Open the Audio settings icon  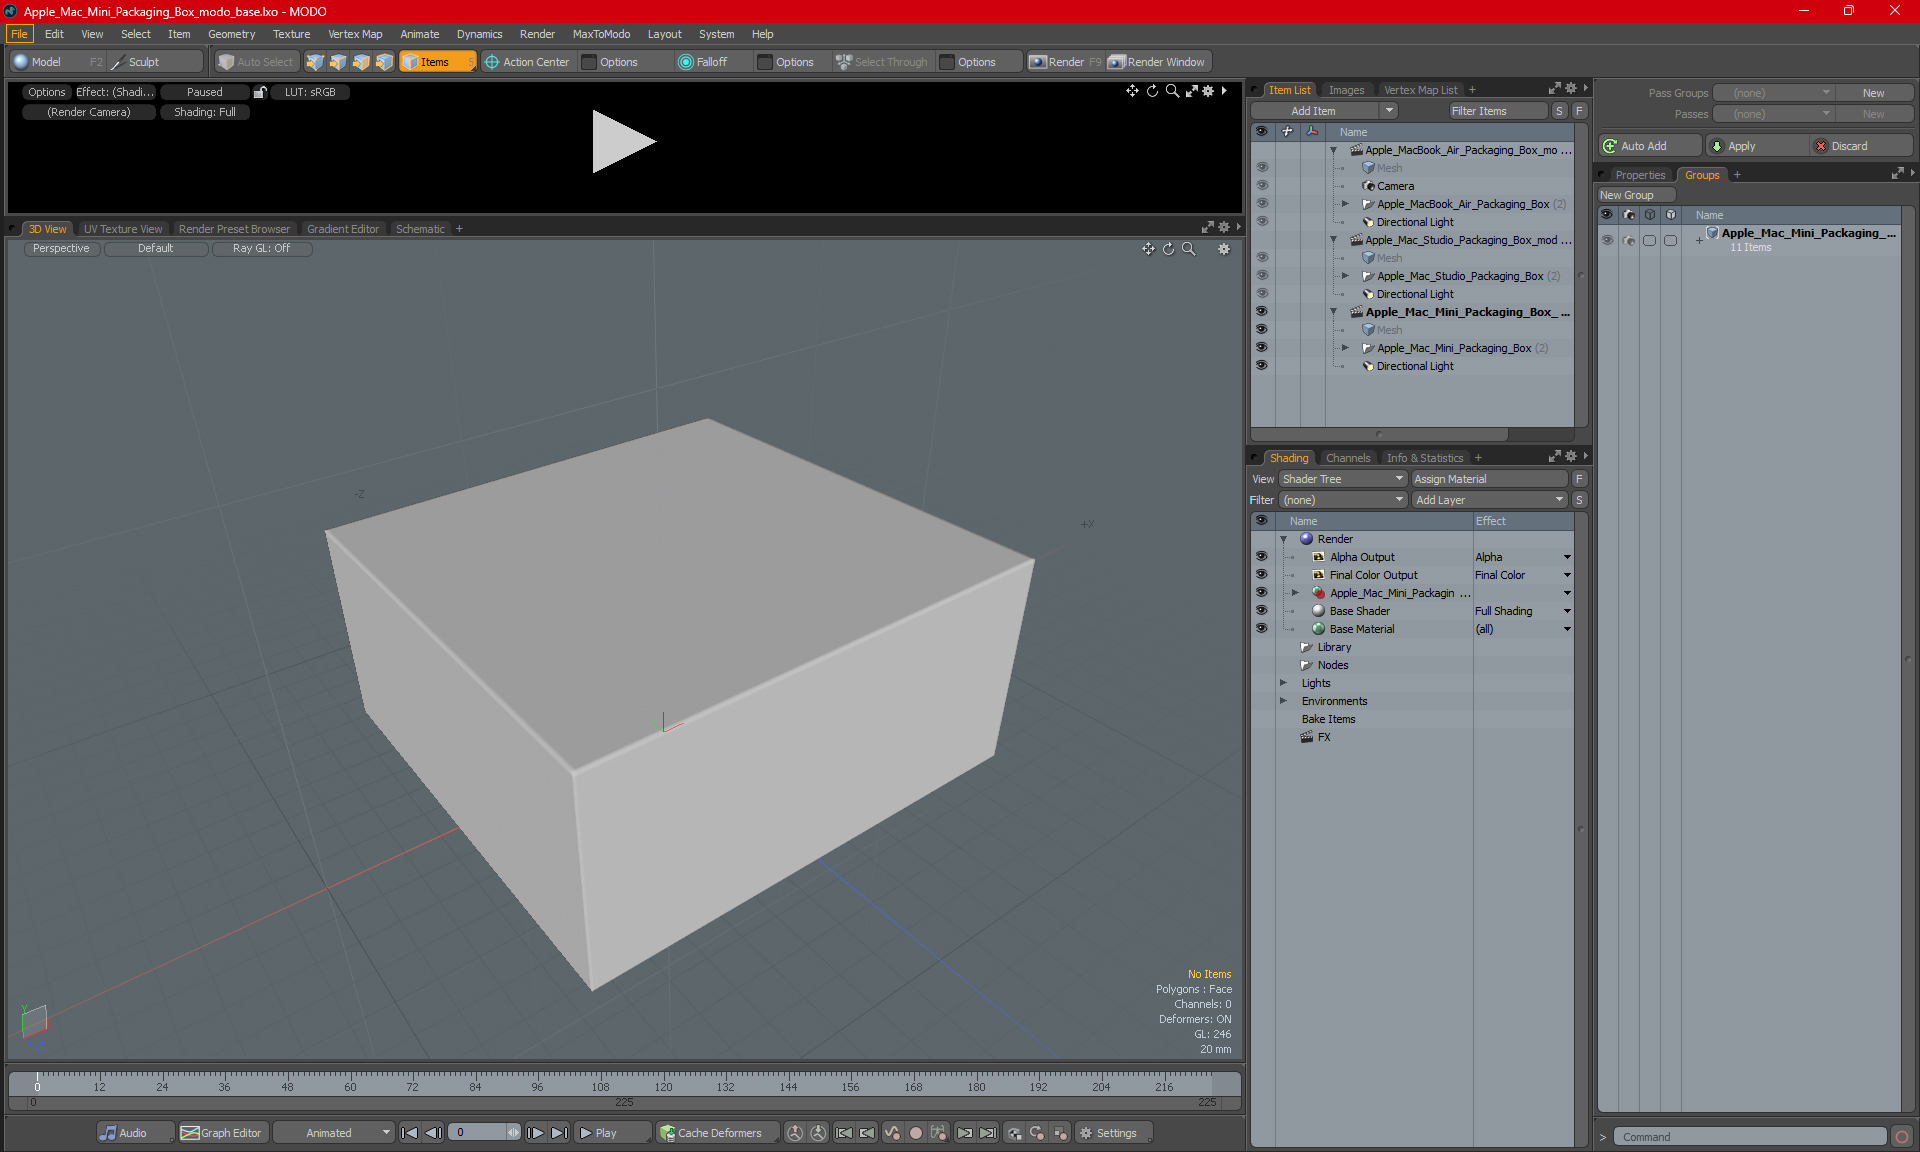tap(108, 1133)
